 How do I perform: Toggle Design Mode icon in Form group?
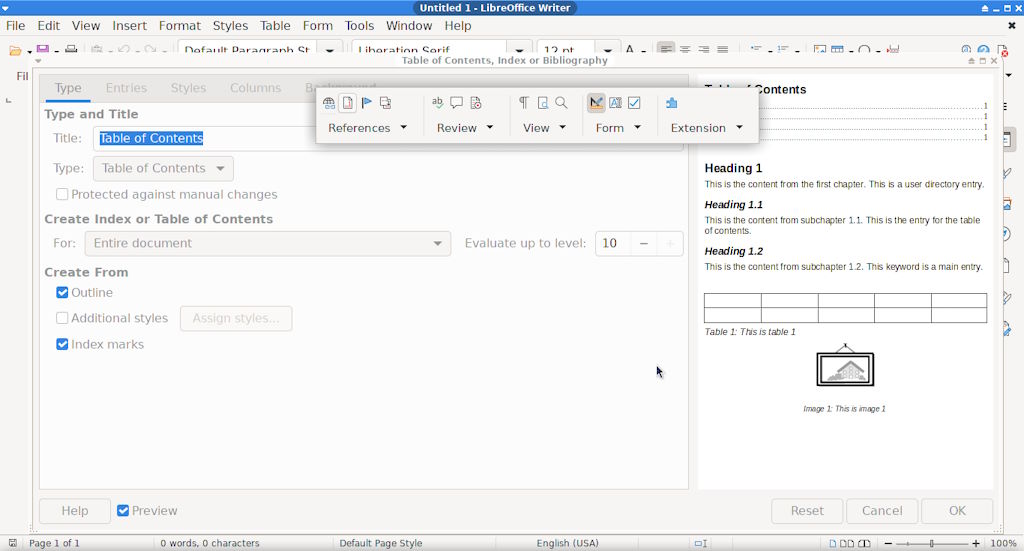(596, 103)
